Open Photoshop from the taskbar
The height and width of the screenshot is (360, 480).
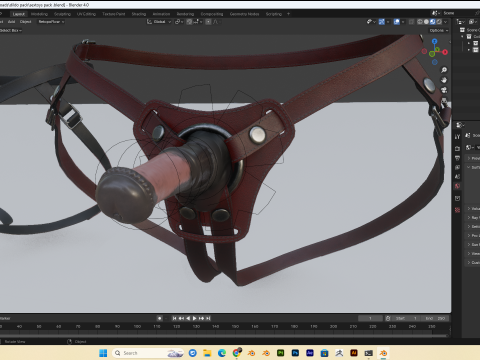[x=295, y=353]
